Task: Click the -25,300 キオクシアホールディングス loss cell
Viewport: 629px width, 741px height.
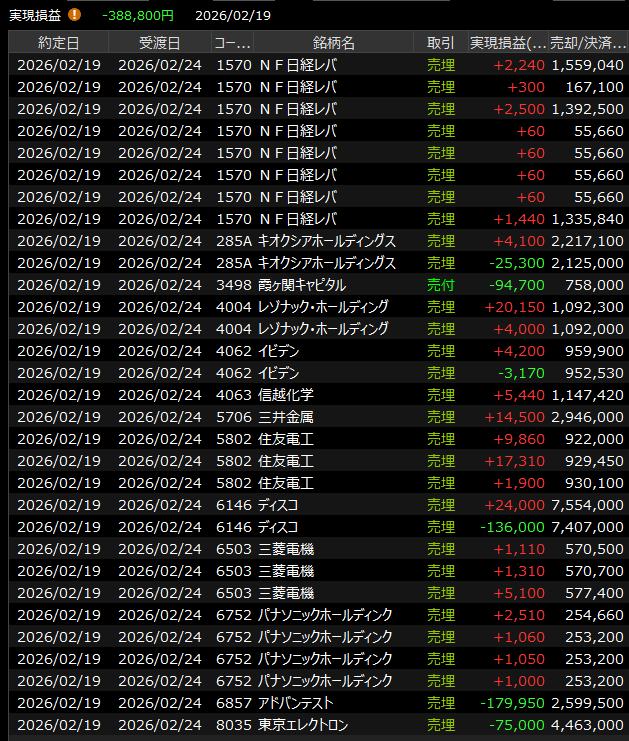Action: pos(516,263)
